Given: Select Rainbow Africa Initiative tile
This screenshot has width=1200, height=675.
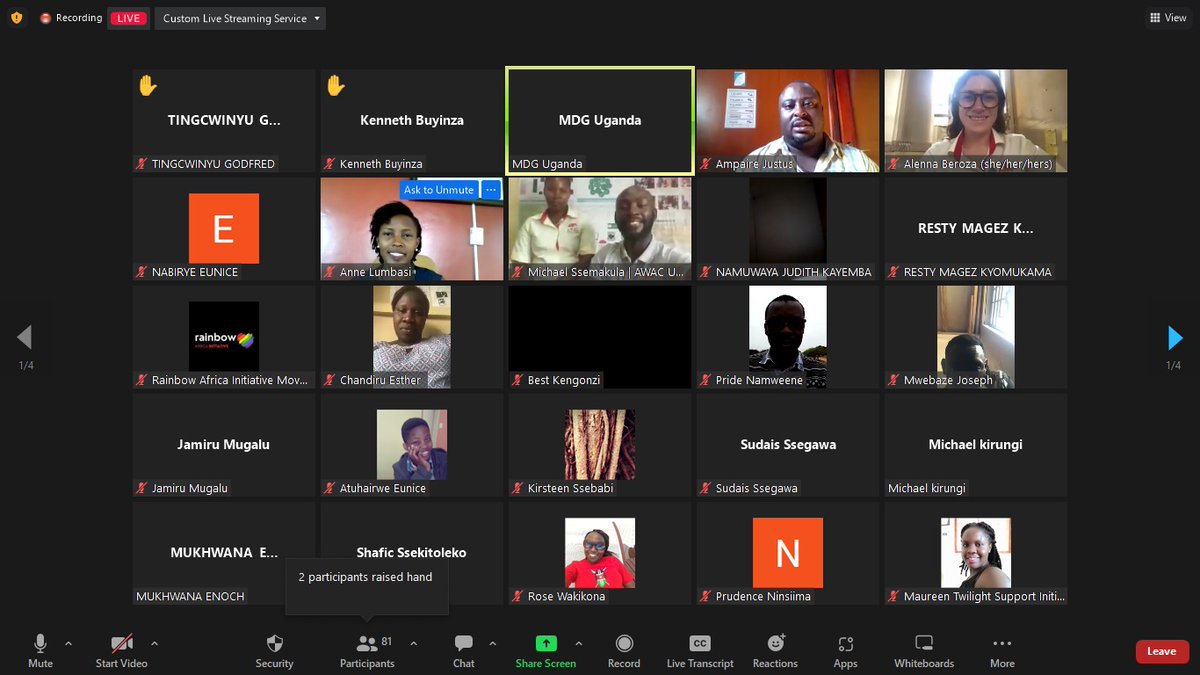Looking at the screenshot, I should click(x=224, y=337).
